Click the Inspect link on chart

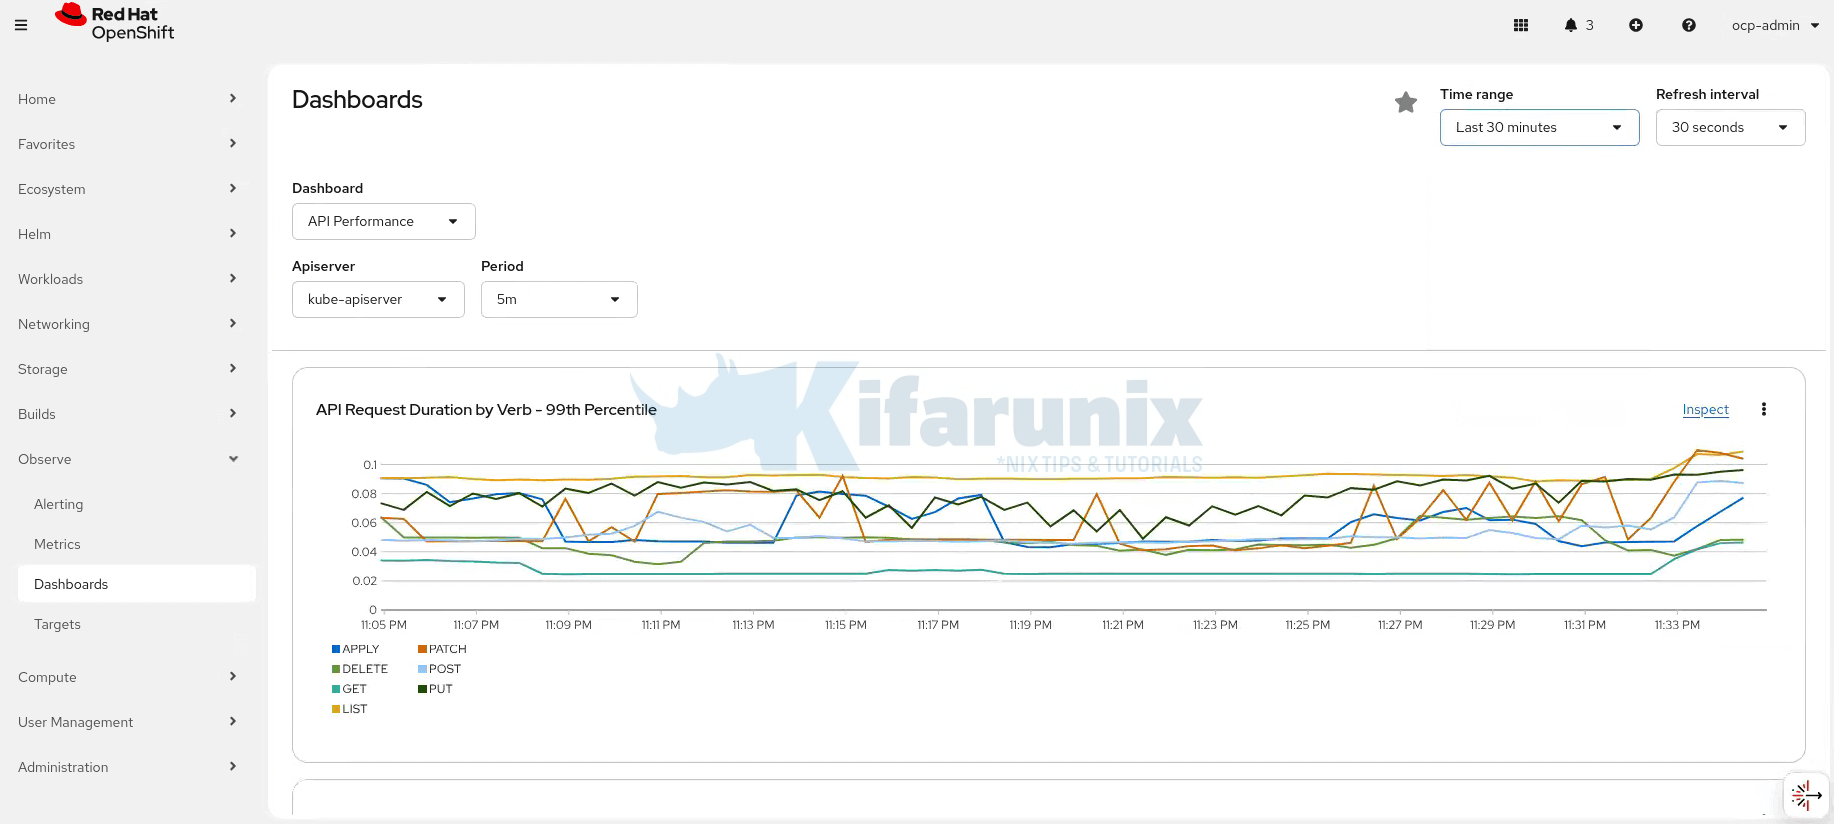(x=1705, y=409)
